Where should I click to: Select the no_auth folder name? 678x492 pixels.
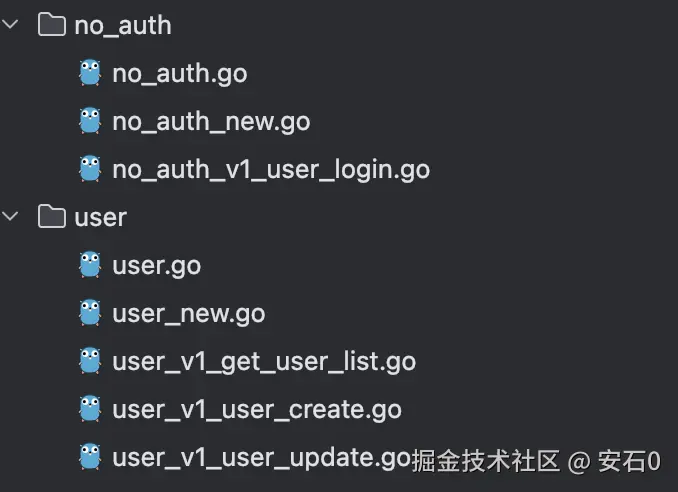coord(123,26)
